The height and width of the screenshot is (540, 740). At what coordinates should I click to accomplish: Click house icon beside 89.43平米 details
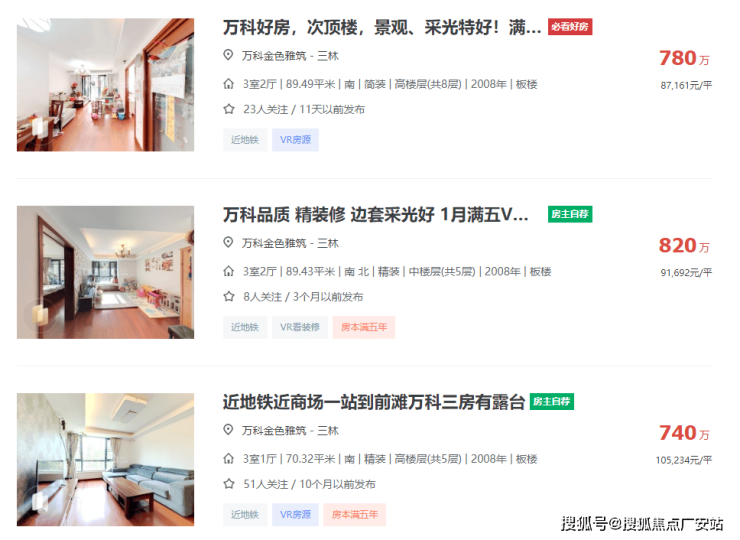228,271
